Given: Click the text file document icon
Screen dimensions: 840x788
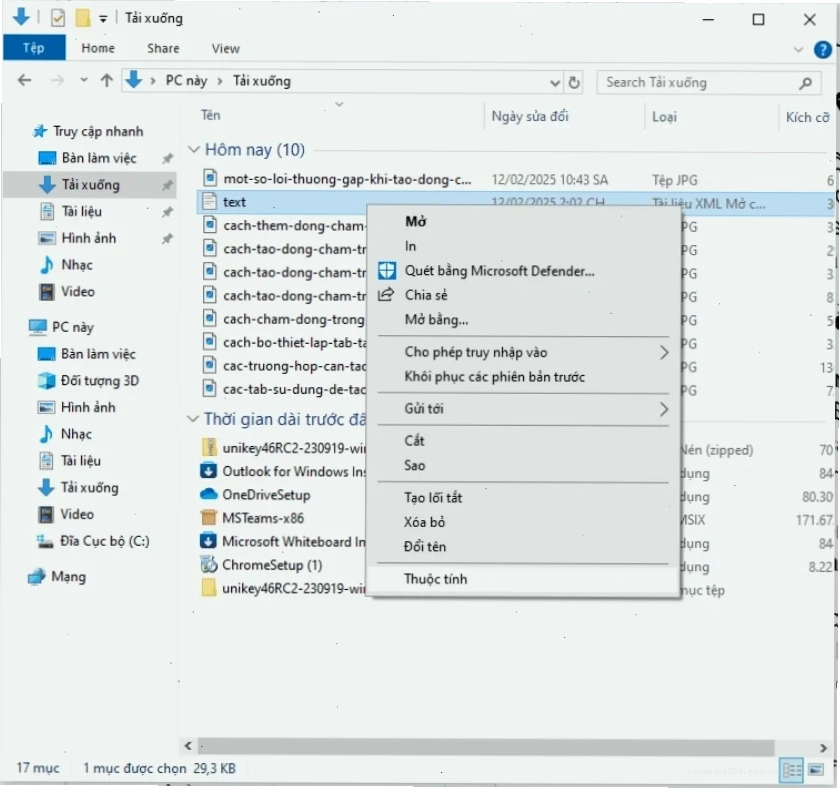Looking at the screenshot, I should coord(209,201).
